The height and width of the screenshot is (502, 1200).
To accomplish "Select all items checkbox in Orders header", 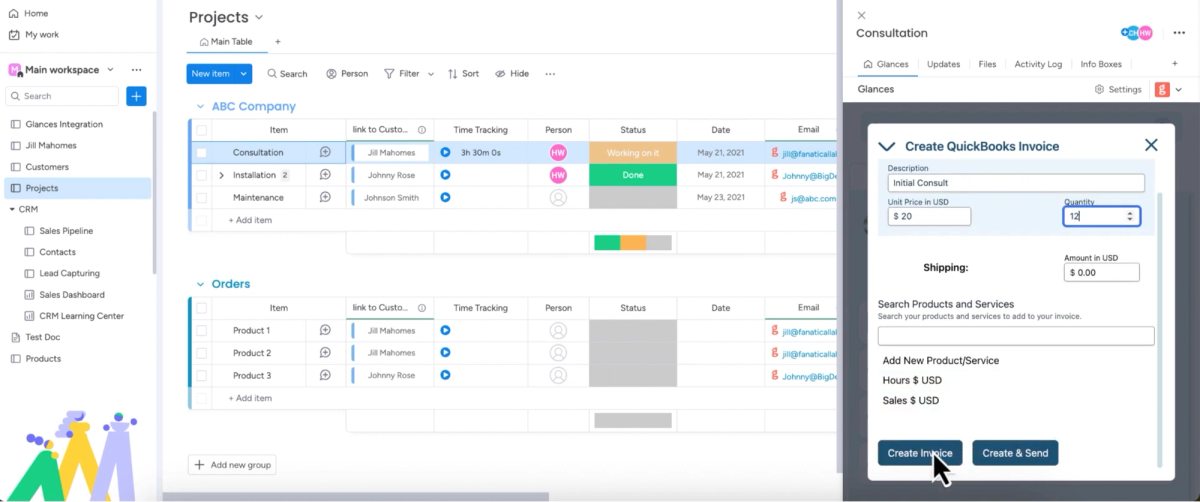I will 202,308.
